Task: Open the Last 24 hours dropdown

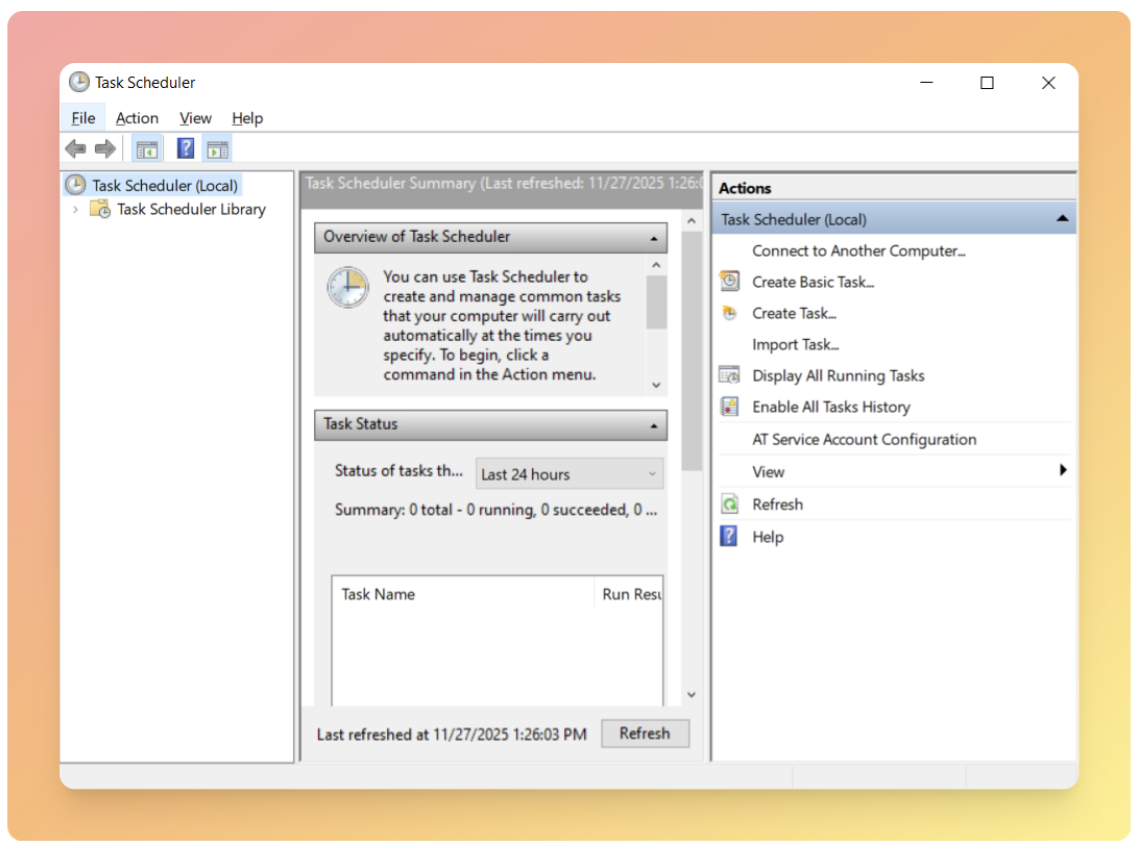Action: 569,474
